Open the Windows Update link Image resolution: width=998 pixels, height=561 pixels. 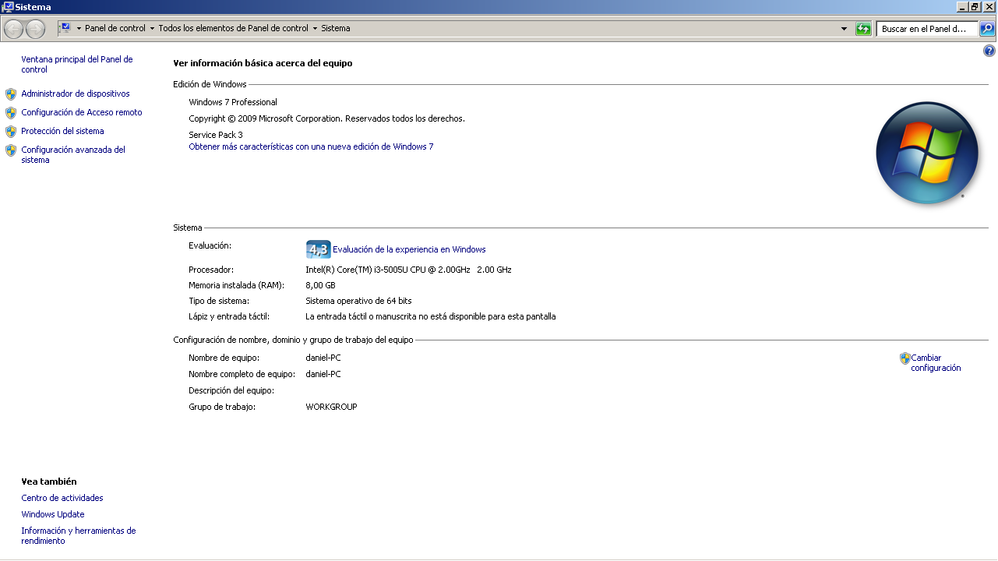(x=53, y=515)
